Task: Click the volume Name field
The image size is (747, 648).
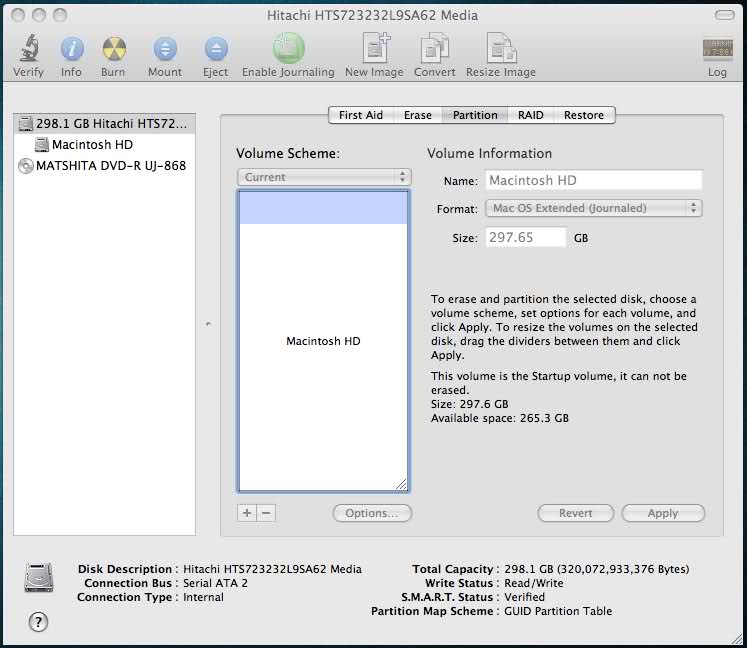Action: [x=594, y=181]
